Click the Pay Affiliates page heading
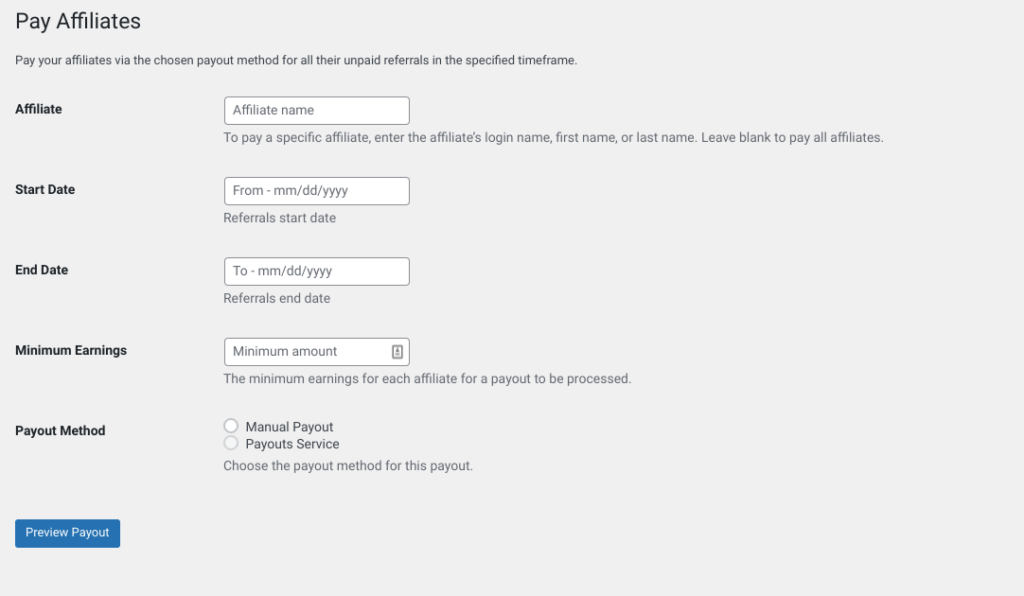1024x596 pixels. pos(78,21)
